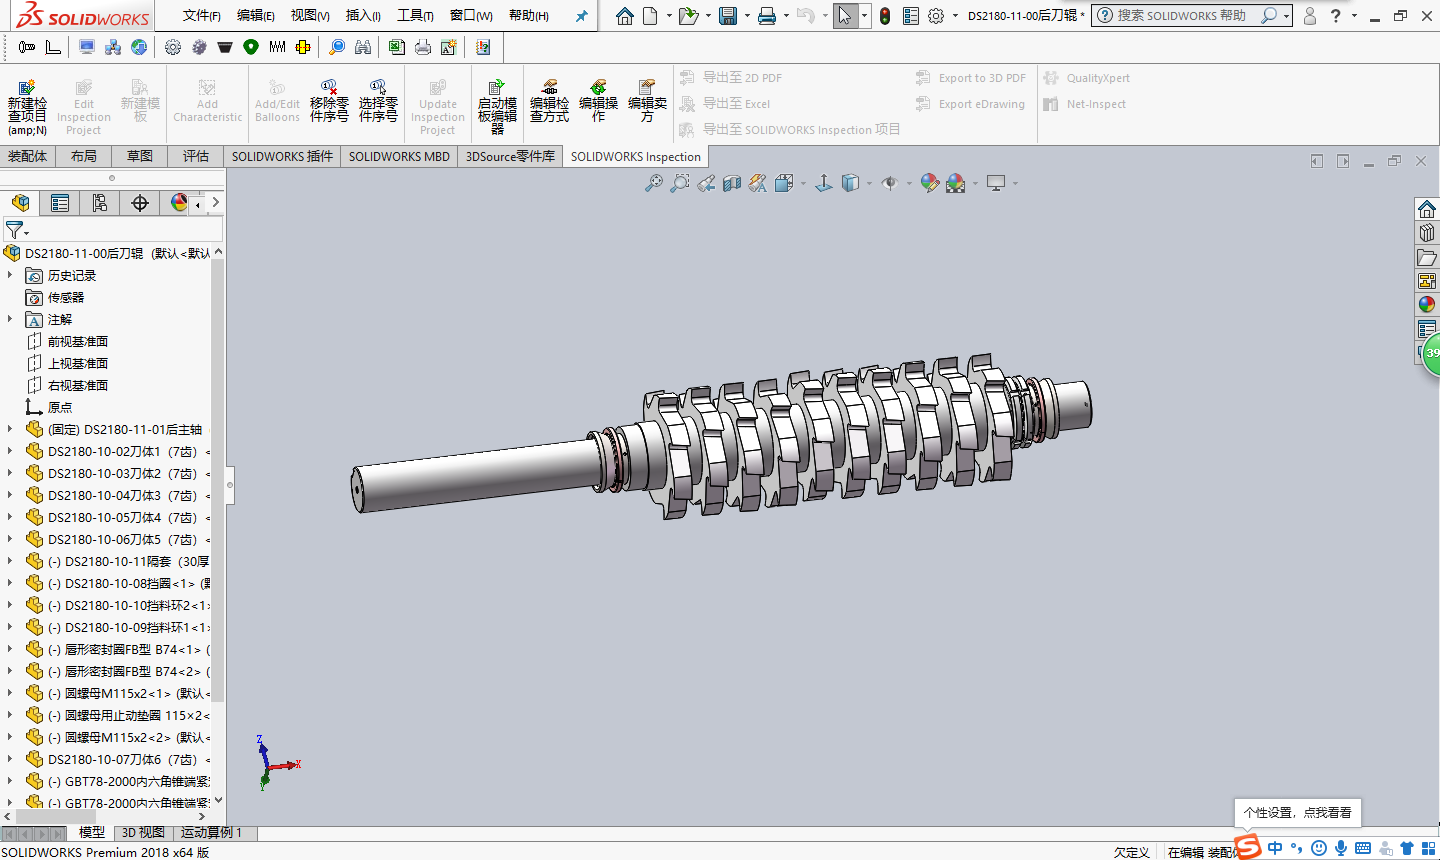Image resolution: width=1440 pixels, height=860 pixels.
Task: Click the tree filter funnel icon
Action: pos(14,231)
